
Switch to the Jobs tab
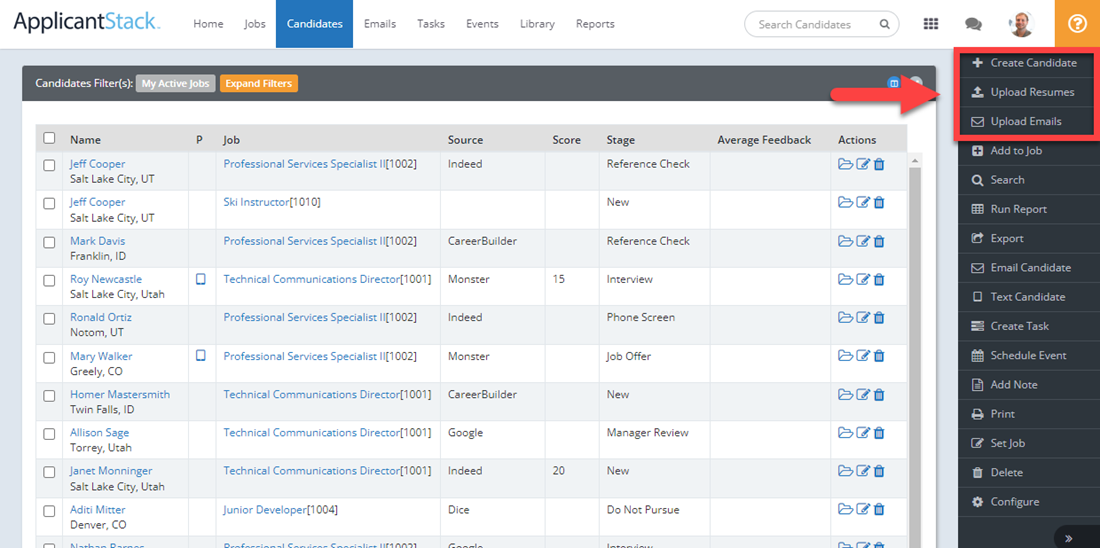click(x=255, y=24)
